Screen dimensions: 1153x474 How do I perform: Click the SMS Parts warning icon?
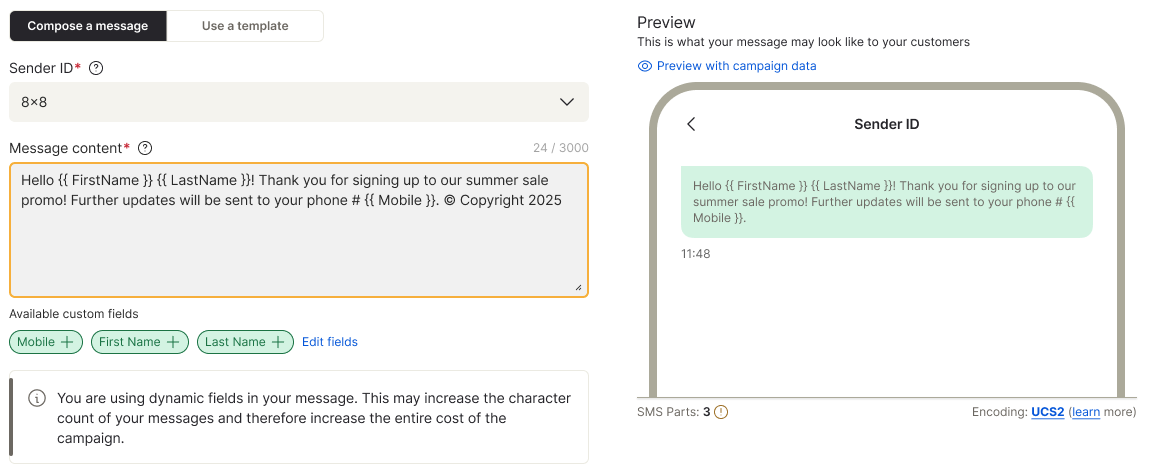tap(721, 412)
